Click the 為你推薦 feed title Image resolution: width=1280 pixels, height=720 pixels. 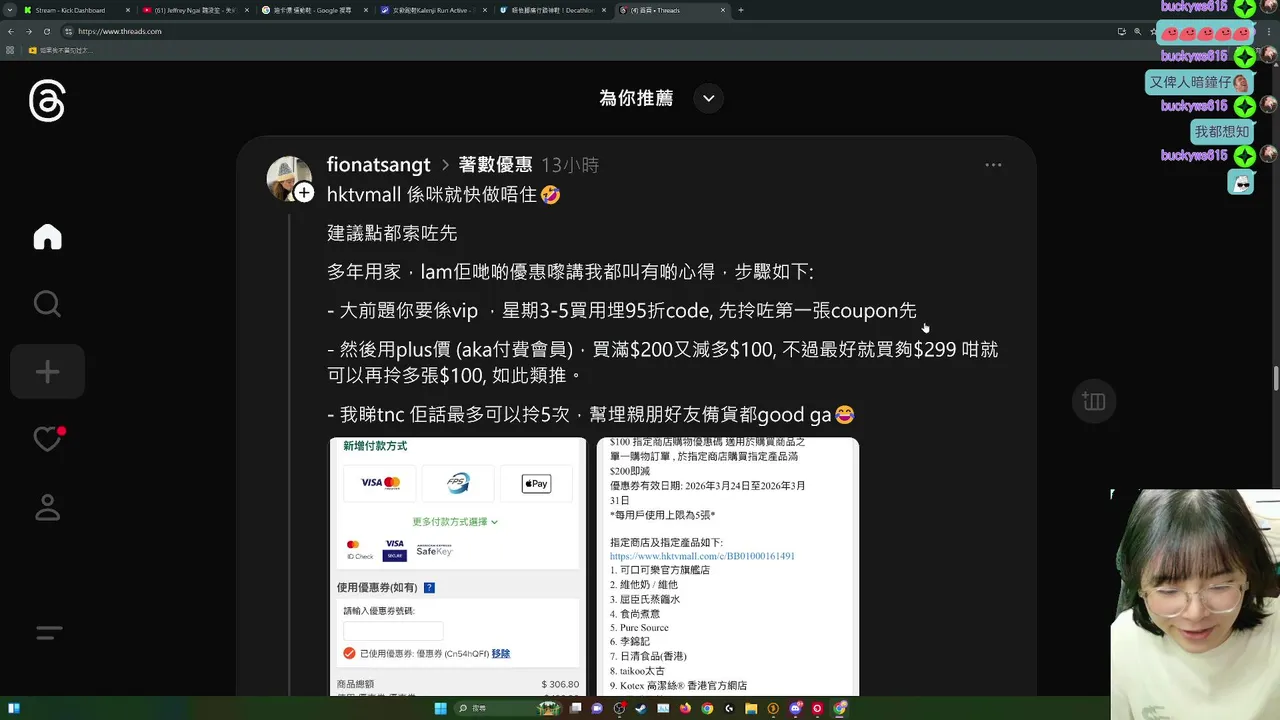tap(636, 98)
